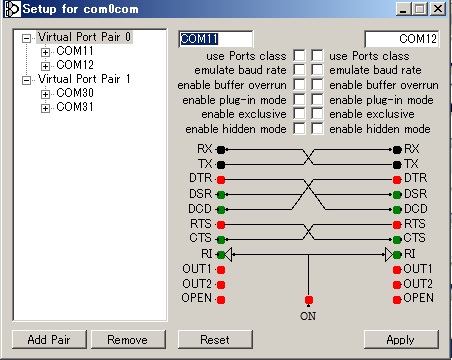The width and height of the screenshot is (452, 360).
Task: Collapse Virtual Port Pair 0 node
Action: pos(26,38)
